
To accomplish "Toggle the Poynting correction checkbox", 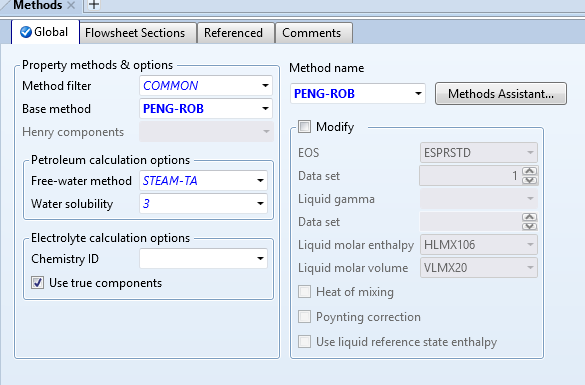I will click(304, 317).
